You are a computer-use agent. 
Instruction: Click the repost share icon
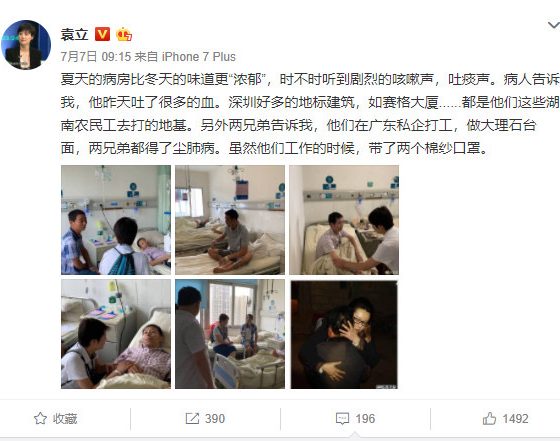[x=192, y=419]
